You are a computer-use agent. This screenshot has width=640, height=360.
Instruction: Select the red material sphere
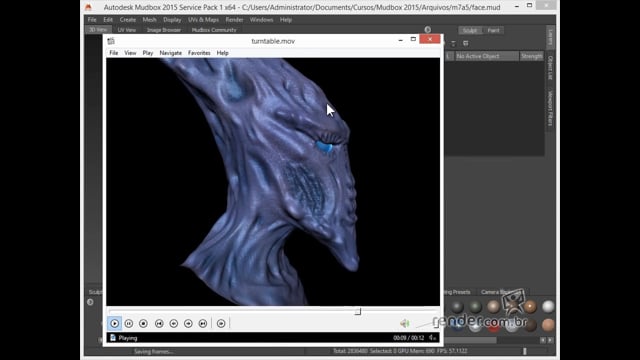(x=493, y=326)
